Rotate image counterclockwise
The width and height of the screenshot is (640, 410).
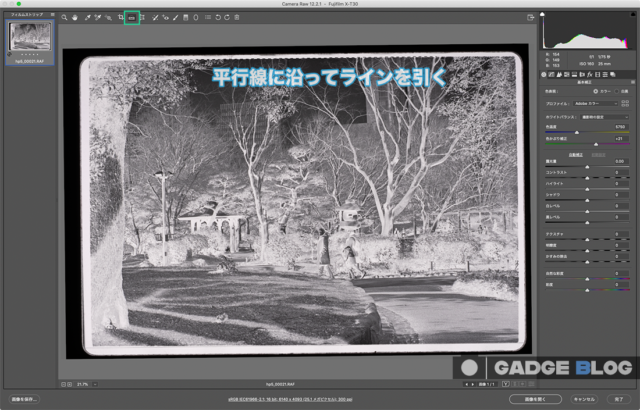tap(218, 18)
